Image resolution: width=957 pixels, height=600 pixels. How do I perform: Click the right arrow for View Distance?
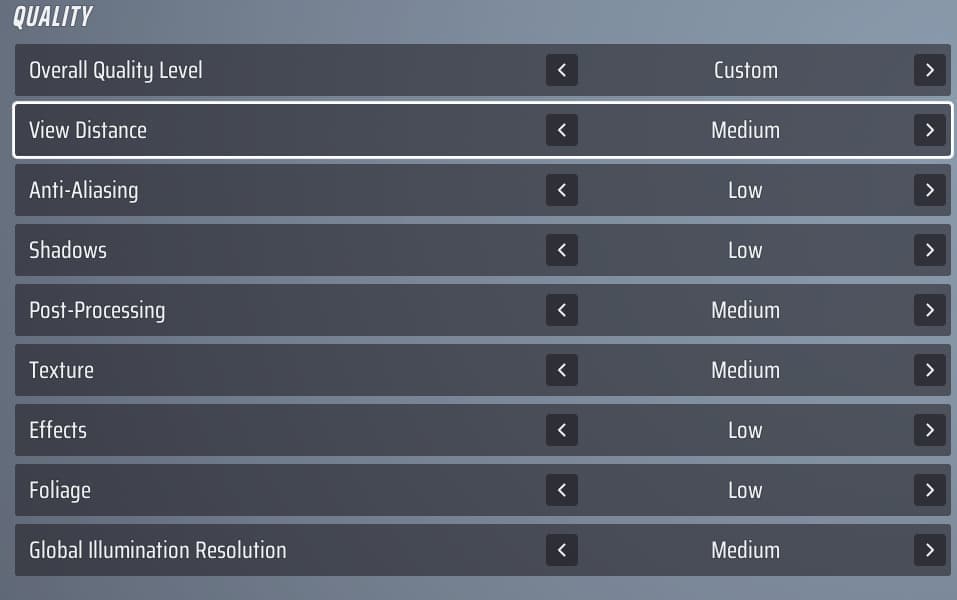tap(929, 130)
